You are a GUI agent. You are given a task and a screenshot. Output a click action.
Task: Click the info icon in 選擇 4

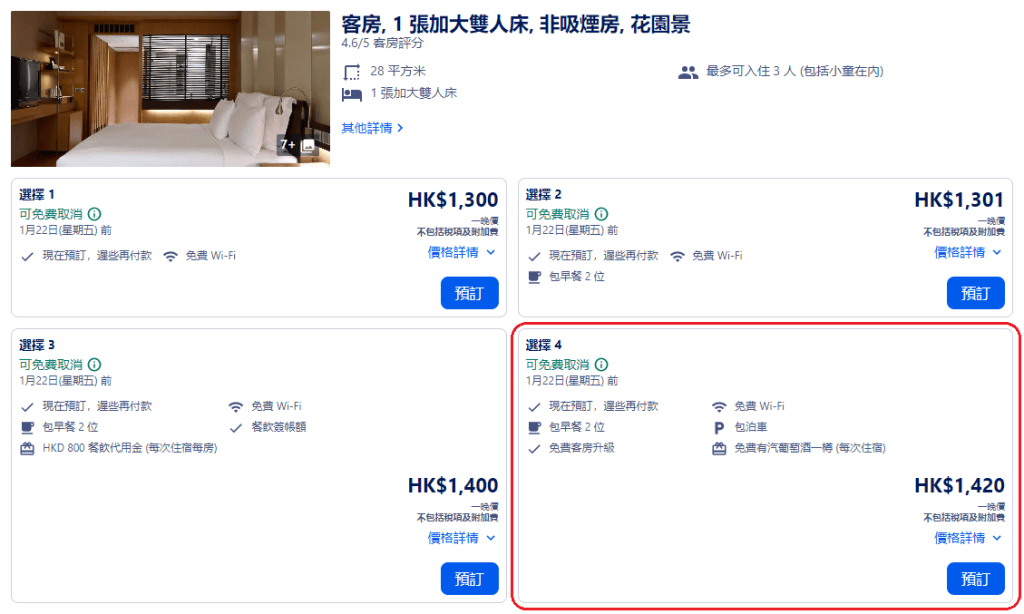[x=601, y=365]
